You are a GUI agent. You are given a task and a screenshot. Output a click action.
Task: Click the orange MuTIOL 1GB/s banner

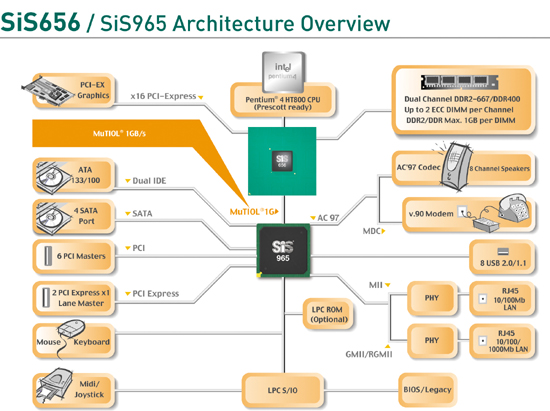click(x=120, y=134)
